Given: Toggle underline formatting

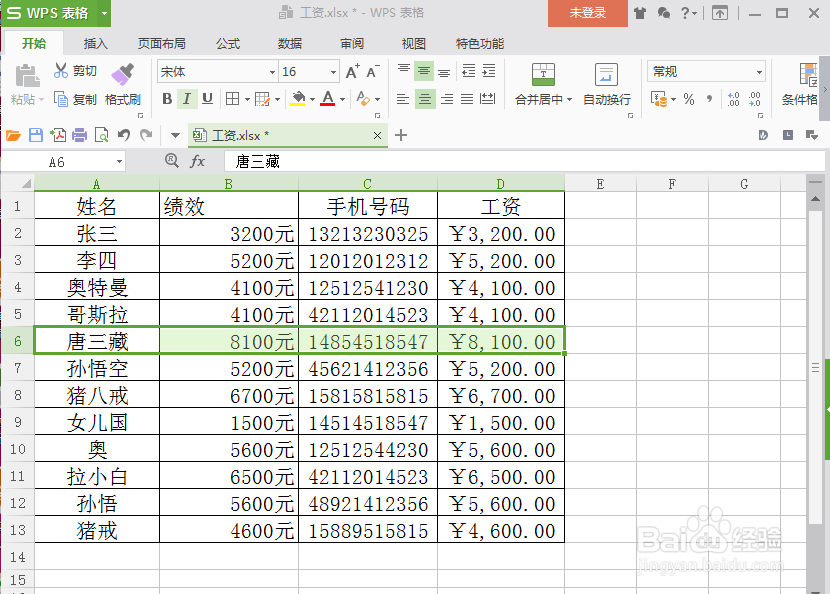Looking at the screenshot, I should click(206, 98).
